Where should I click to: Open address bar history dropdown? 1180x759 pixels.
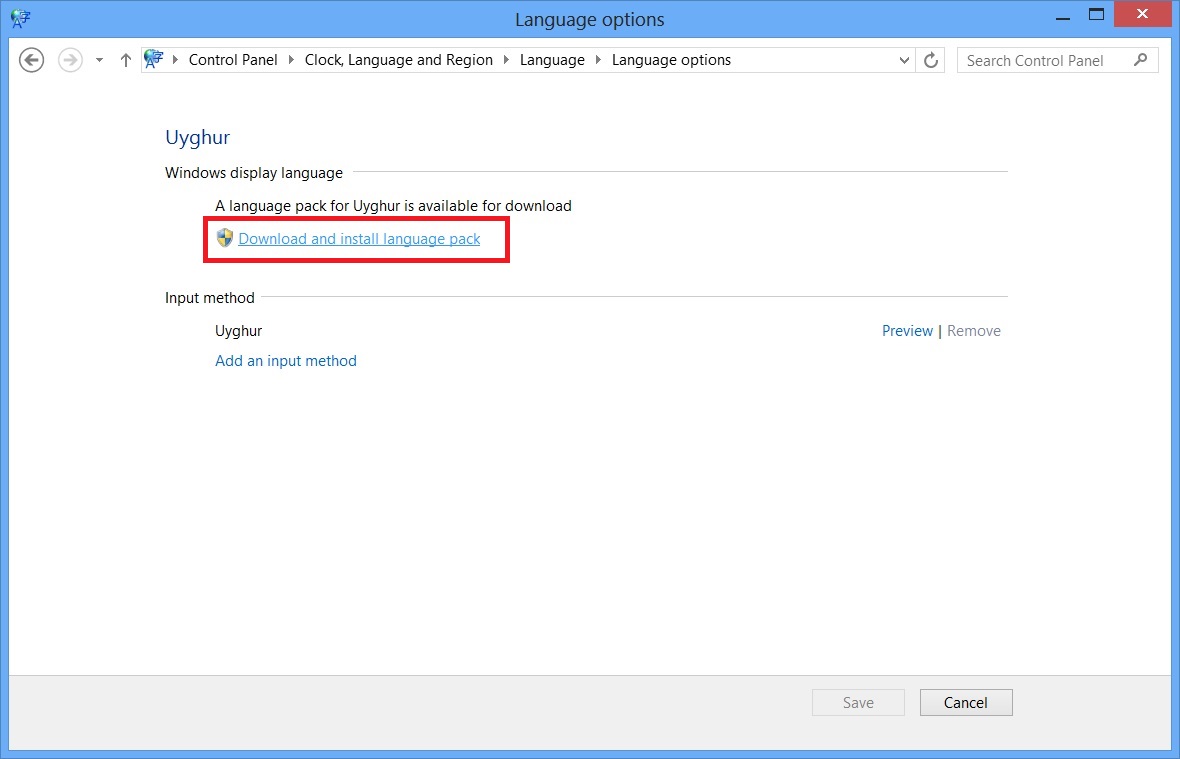[904, 60]
